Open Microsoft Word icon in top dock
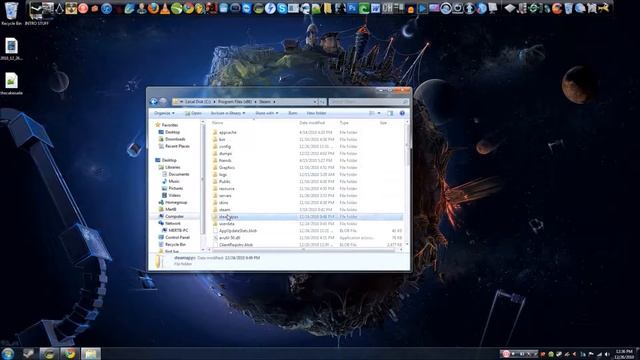 pyautogui.click(x=375, y=8)
